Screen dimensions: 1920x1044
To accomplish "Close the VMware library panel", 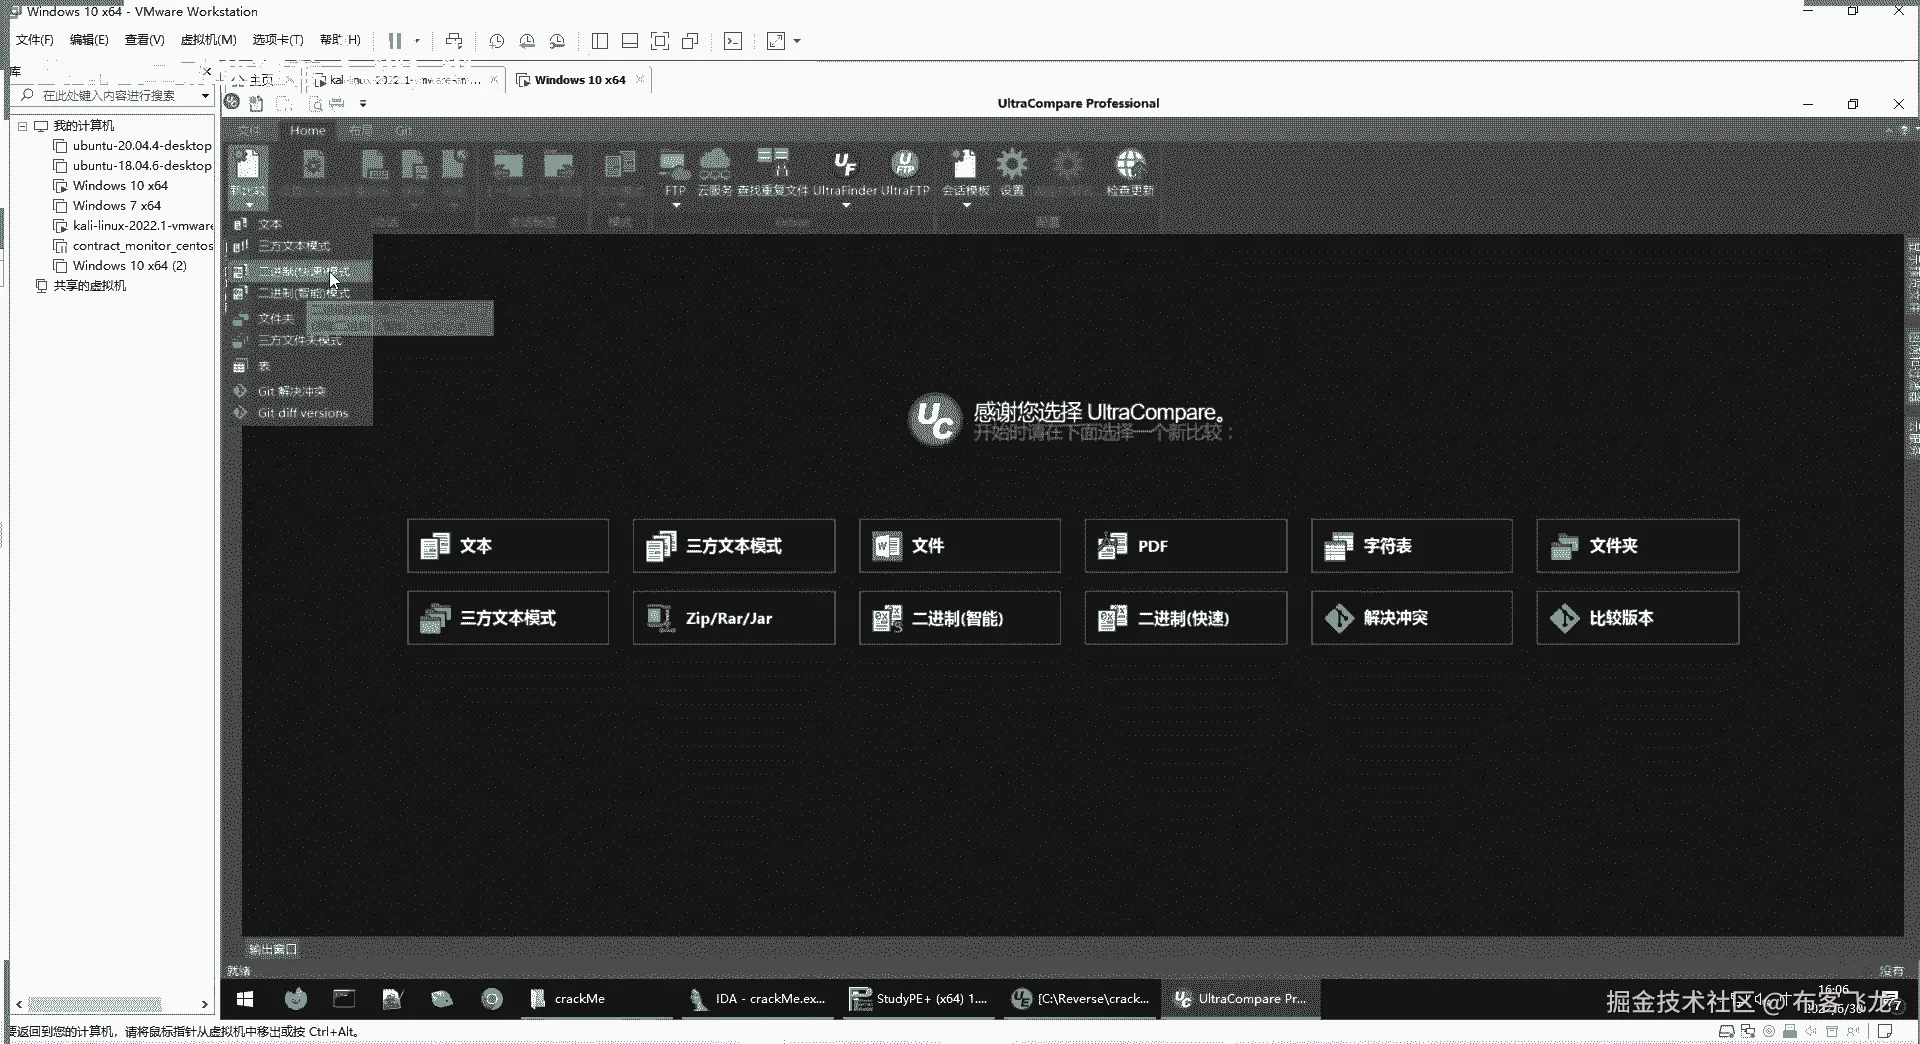I will coord(207,71).
